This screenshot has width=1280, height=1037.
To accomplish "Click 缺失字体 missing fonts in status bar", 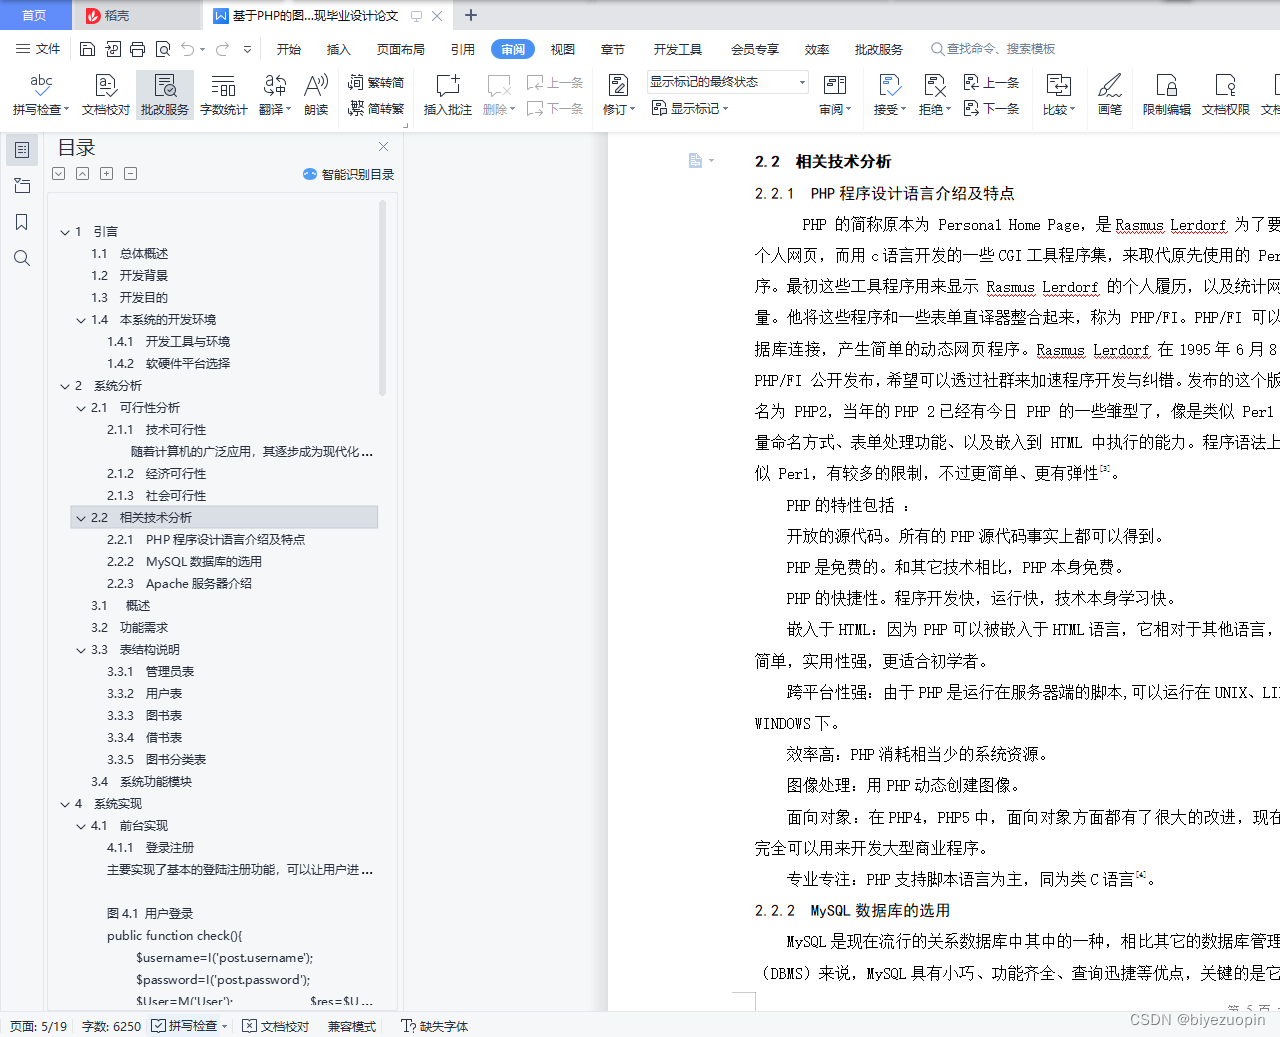I will click(435, 1026).
